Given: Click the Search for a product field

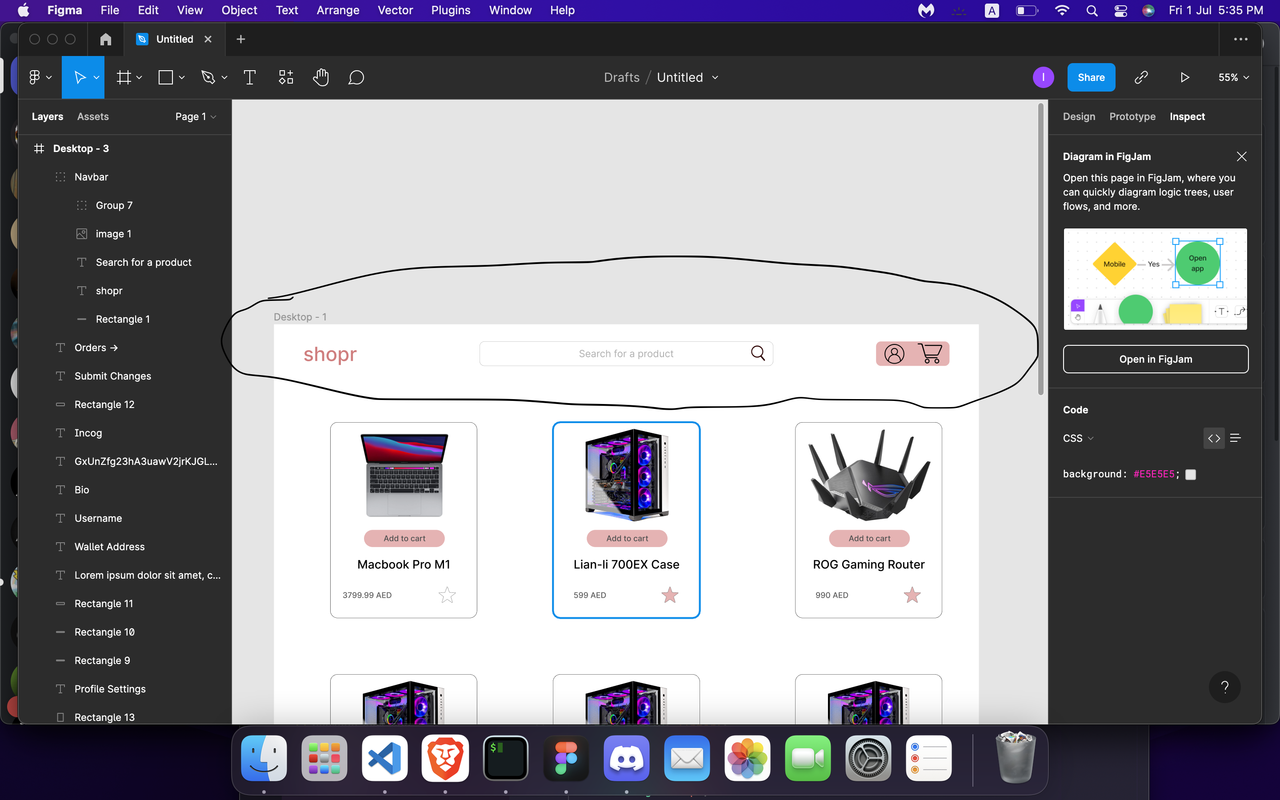Looking at the screenshot, I should point(626,354).
